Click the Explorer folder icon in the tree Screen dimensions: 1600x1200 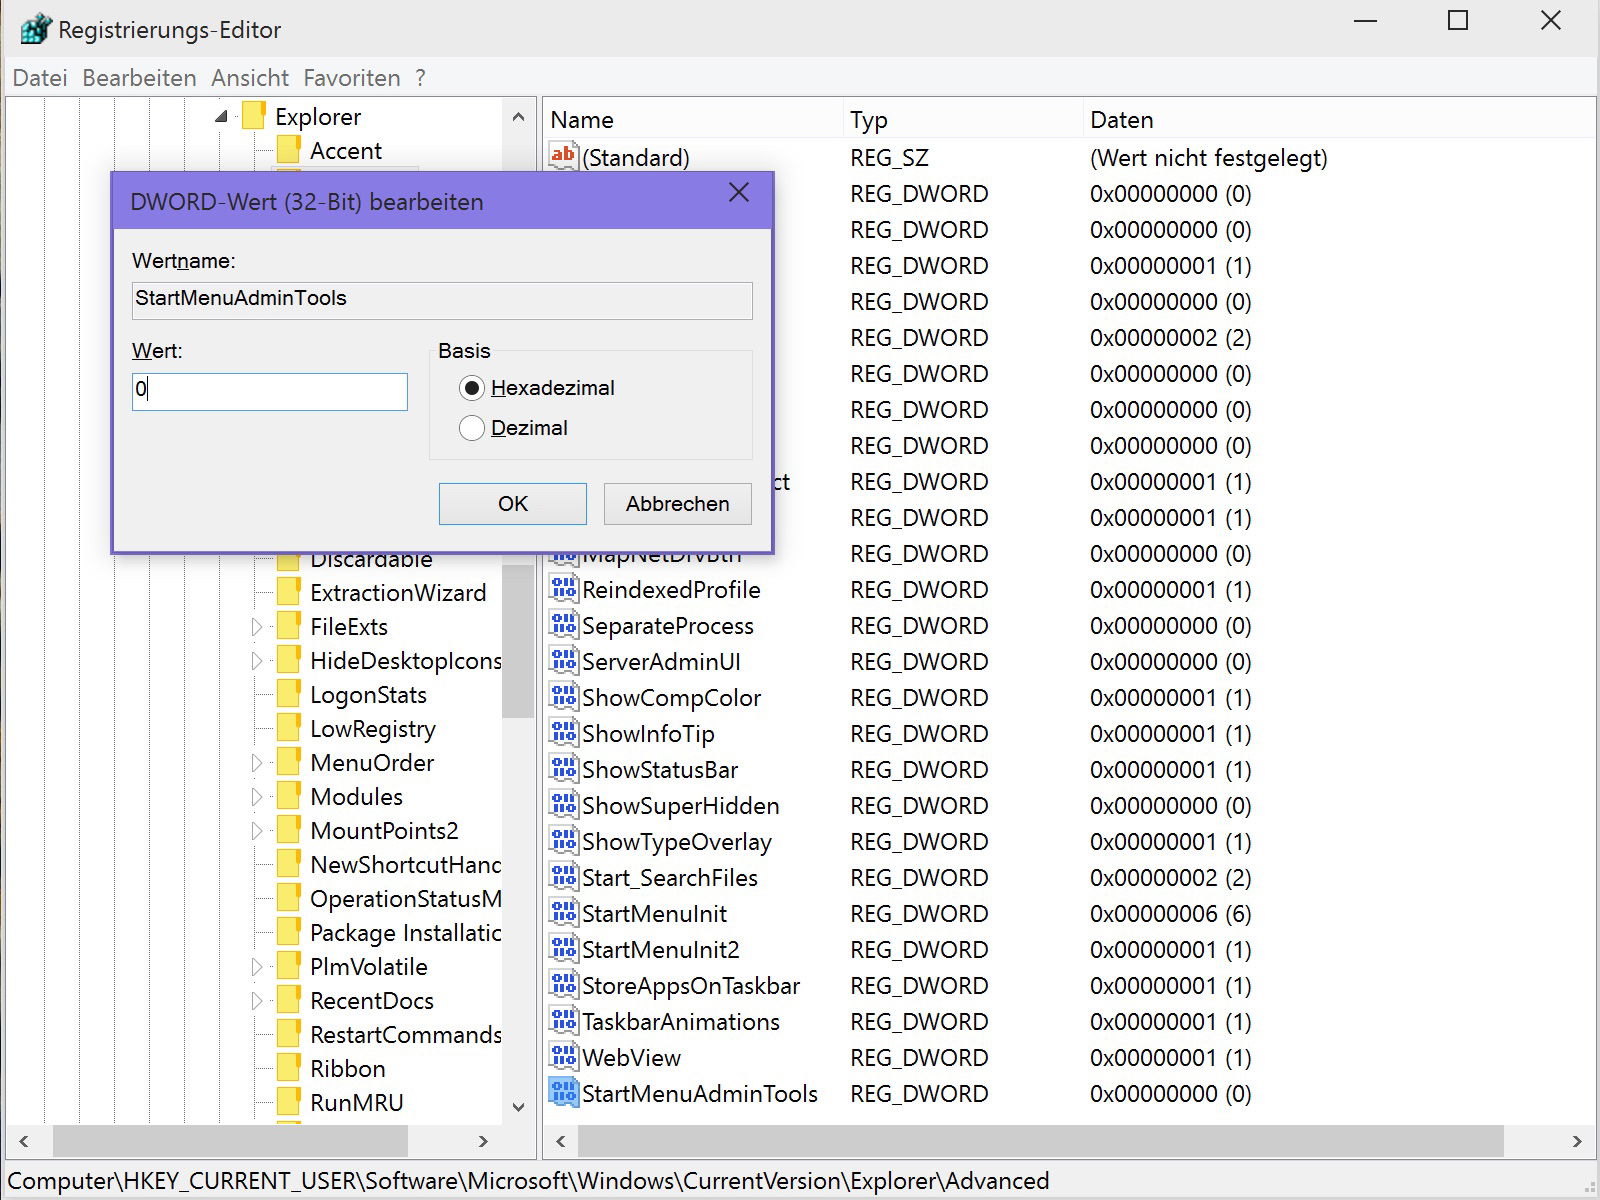[254, 116]
